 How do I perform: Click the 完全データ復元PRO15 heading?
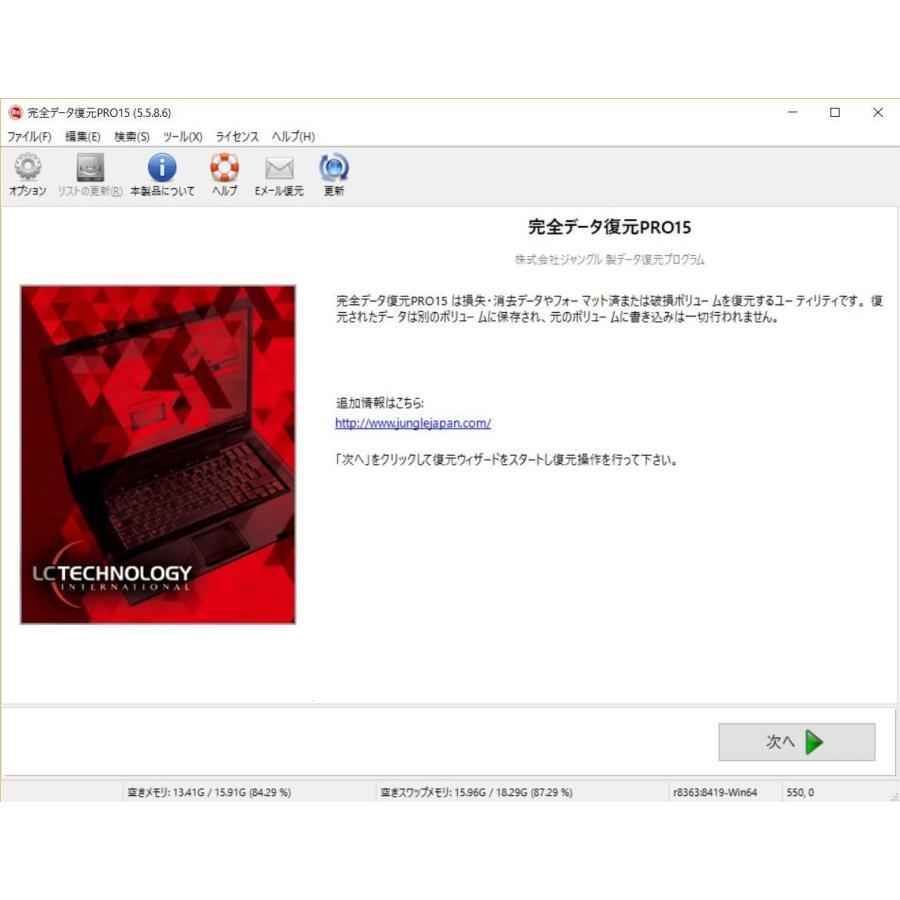(610, 227)
